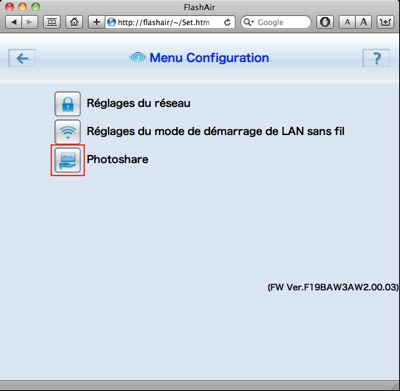Screen dimensions: 400x391
Task: Open Réglages du réseau text link
Action: (139, 103)
